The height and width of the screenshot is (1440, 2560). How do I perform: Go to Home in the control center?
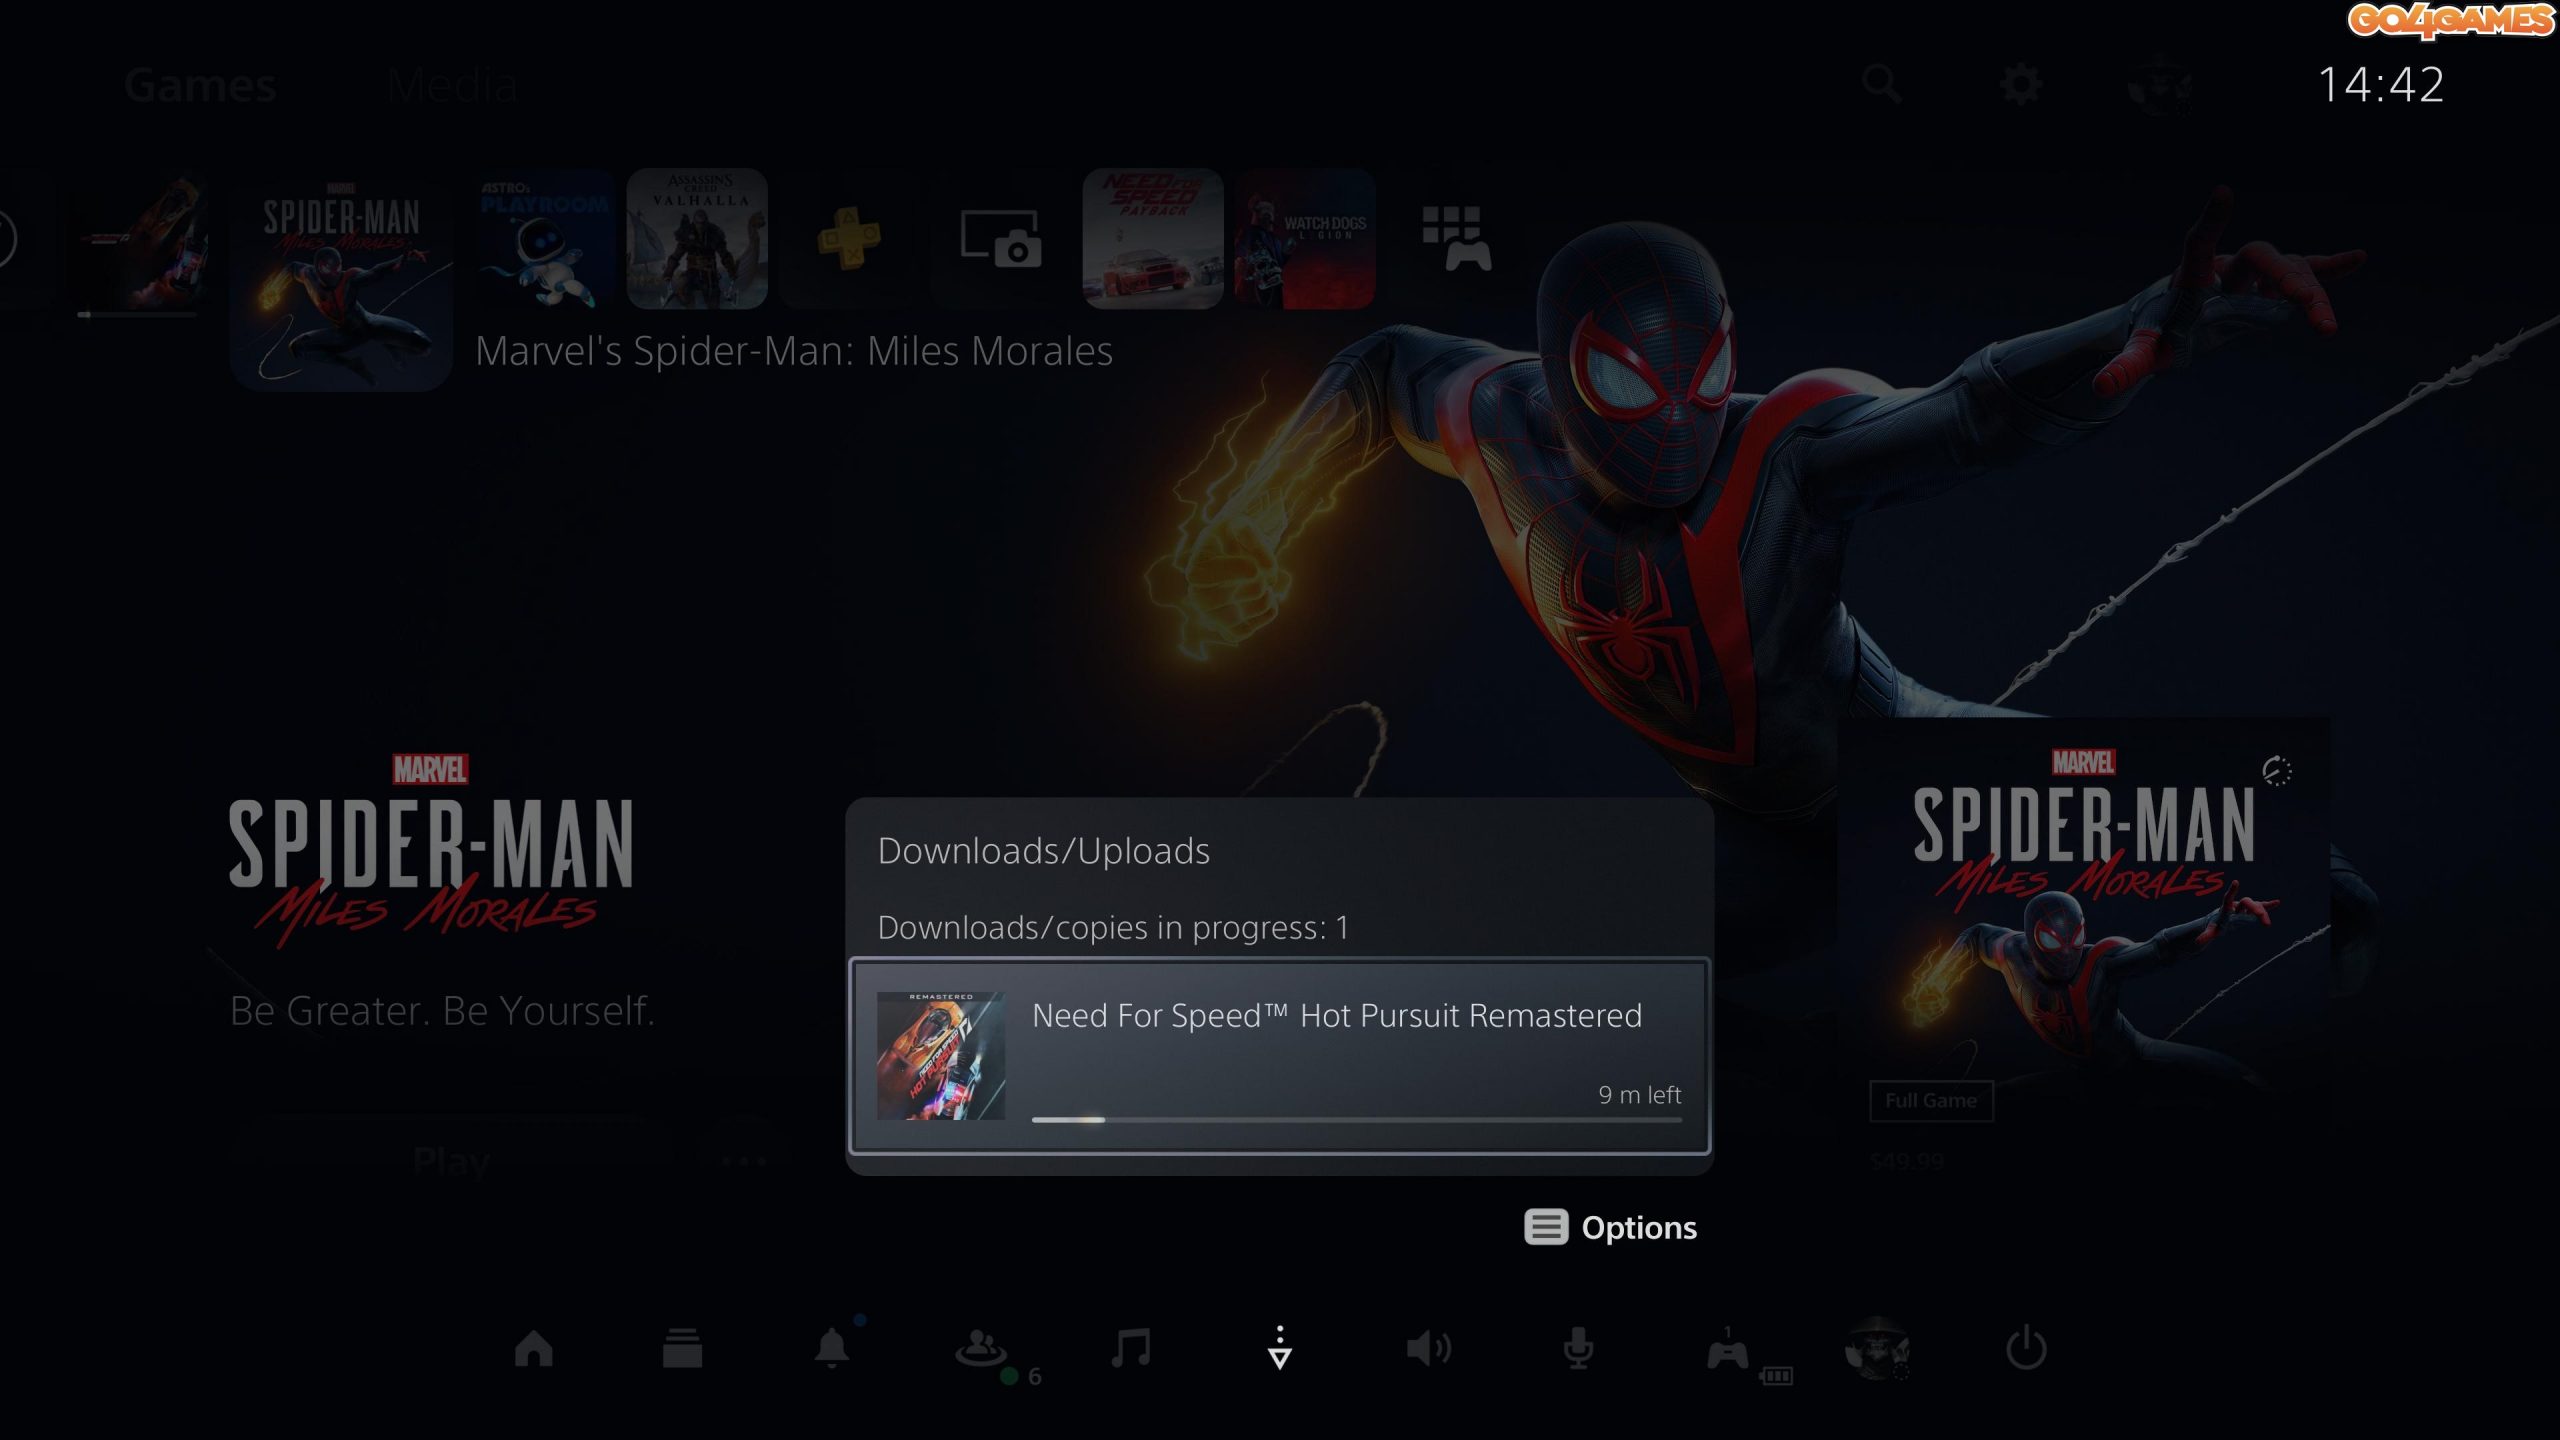coord(533,1348)
